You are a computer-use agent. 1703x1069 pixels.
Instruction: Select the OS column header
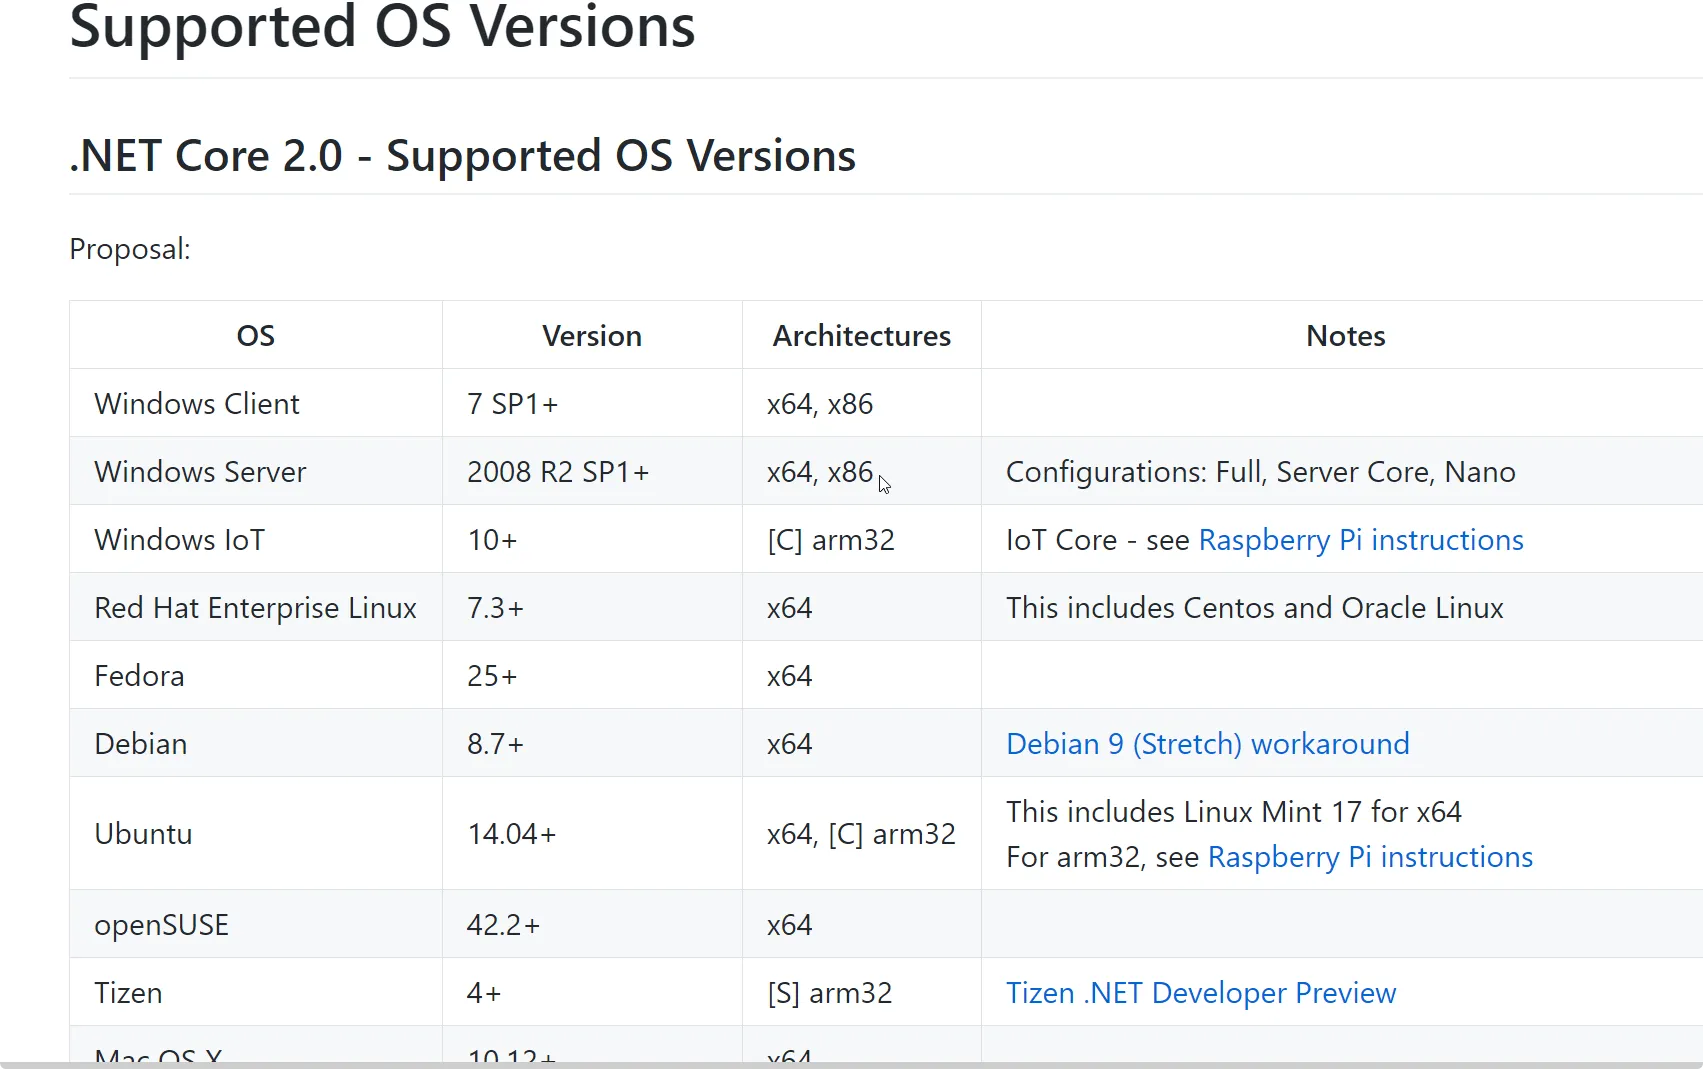tap(255, 336)
